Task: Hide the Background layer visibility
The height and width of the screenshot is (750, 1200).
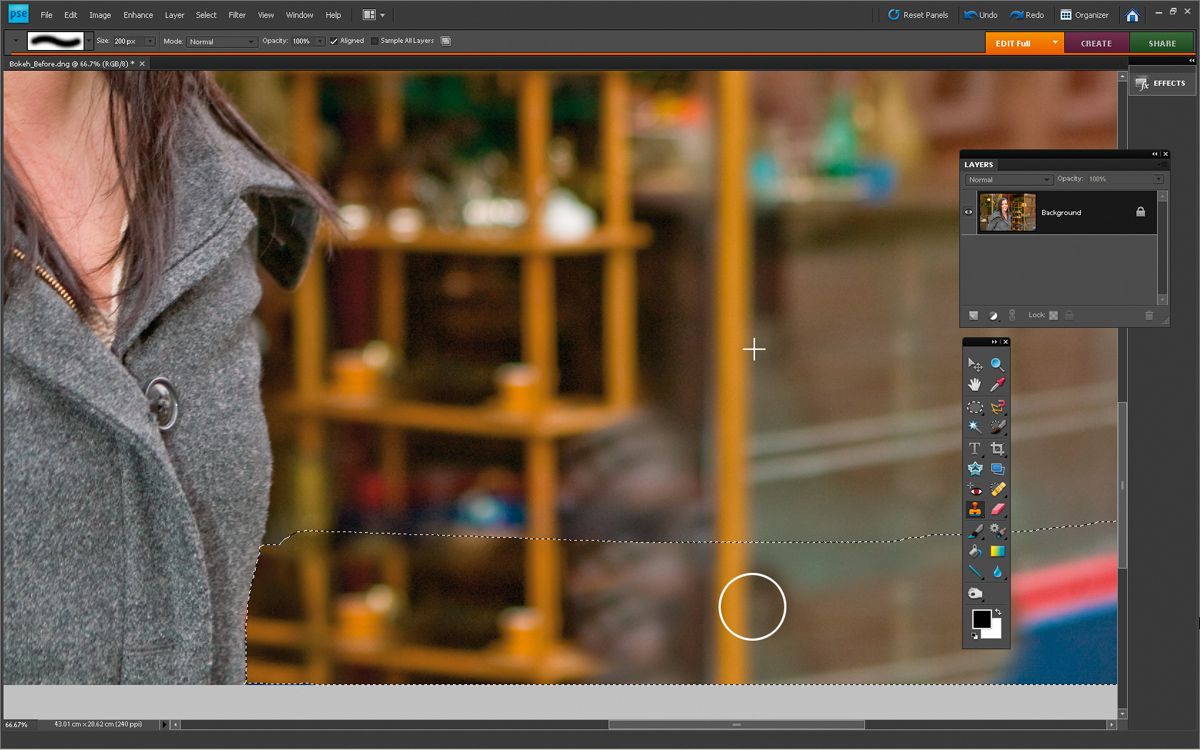Action: click(967, 212)
